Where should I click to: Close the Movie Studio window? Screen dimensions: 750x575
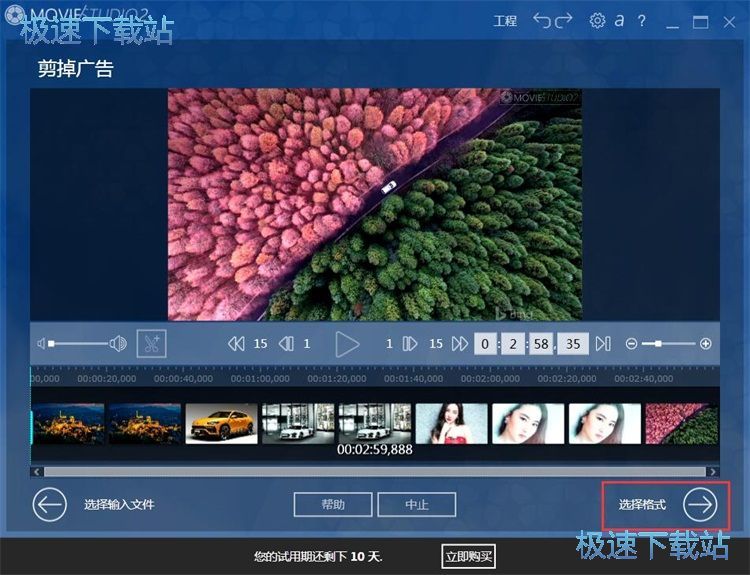point(729,22)
